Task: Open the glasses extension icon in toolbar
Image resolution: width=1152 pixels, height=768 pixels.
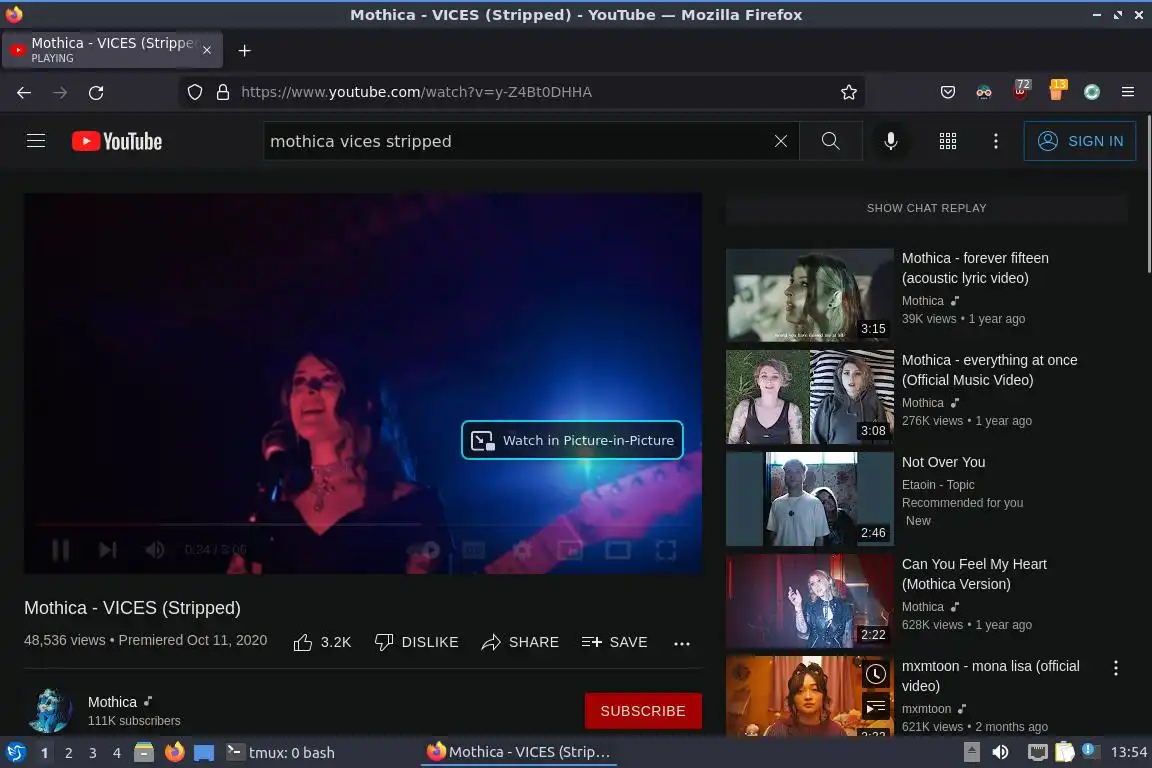Action: pos(984,92)
